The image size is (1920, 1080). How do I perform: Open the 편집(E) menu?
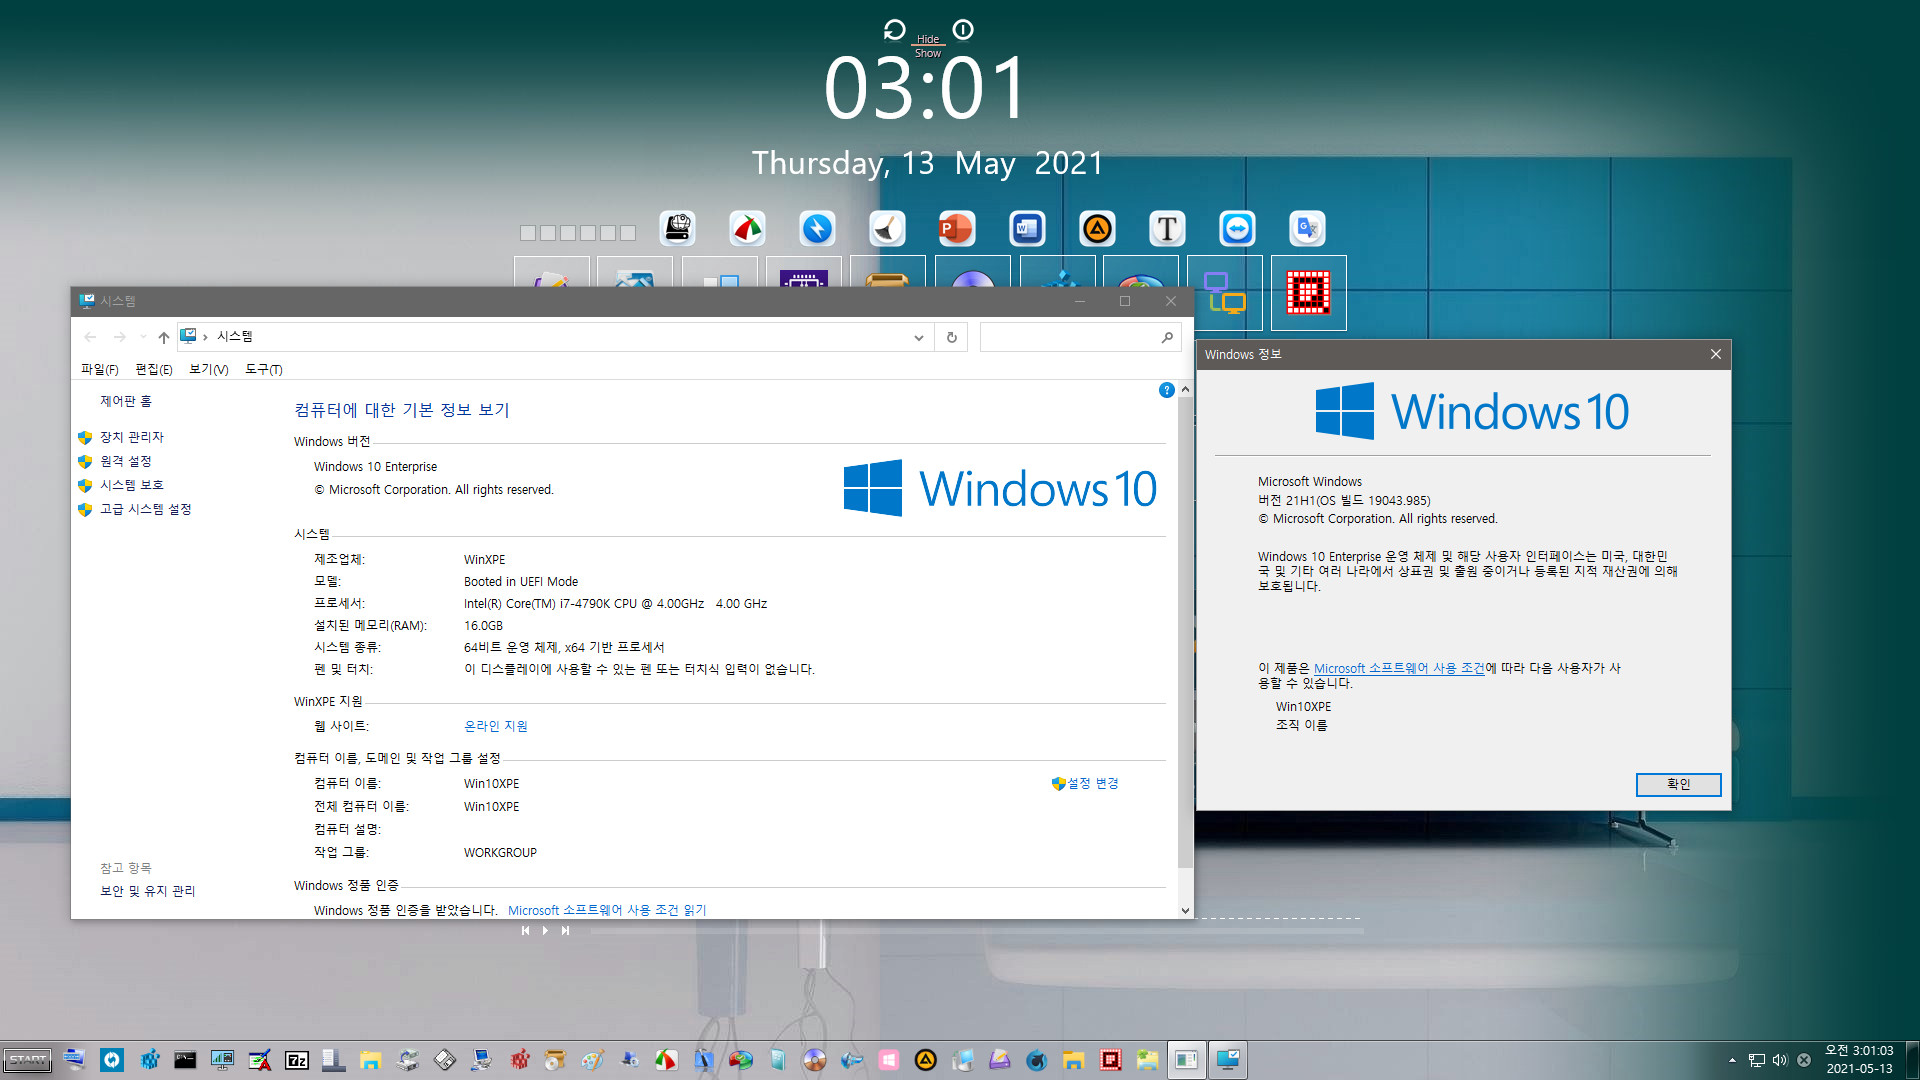[x=154, y=369]
